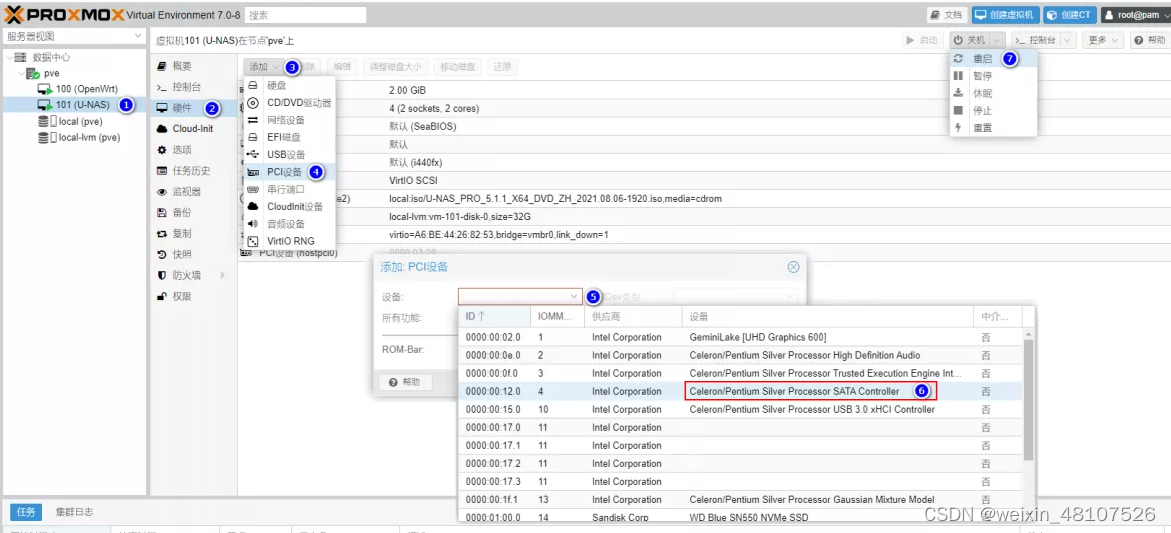Viewport: 1171px width, 533px height.
Task: Click the 关机 shutdown button
Action: (x=969, y=40)
